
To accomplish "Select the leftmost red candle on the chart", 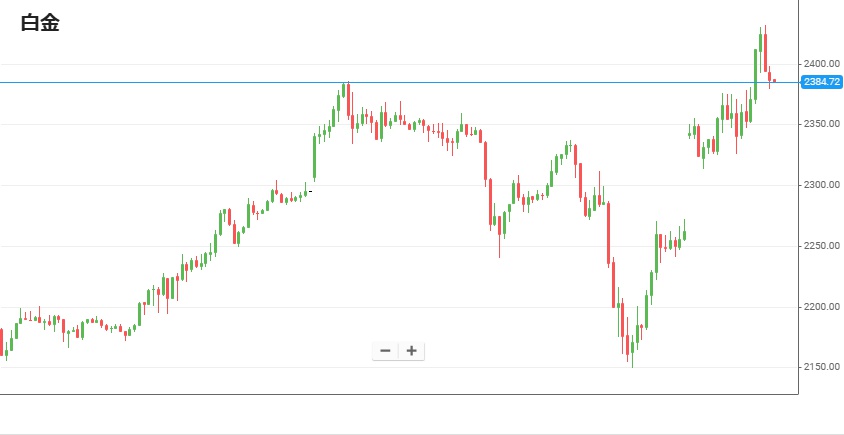I will pyautogui.click(x=2, y=340).
